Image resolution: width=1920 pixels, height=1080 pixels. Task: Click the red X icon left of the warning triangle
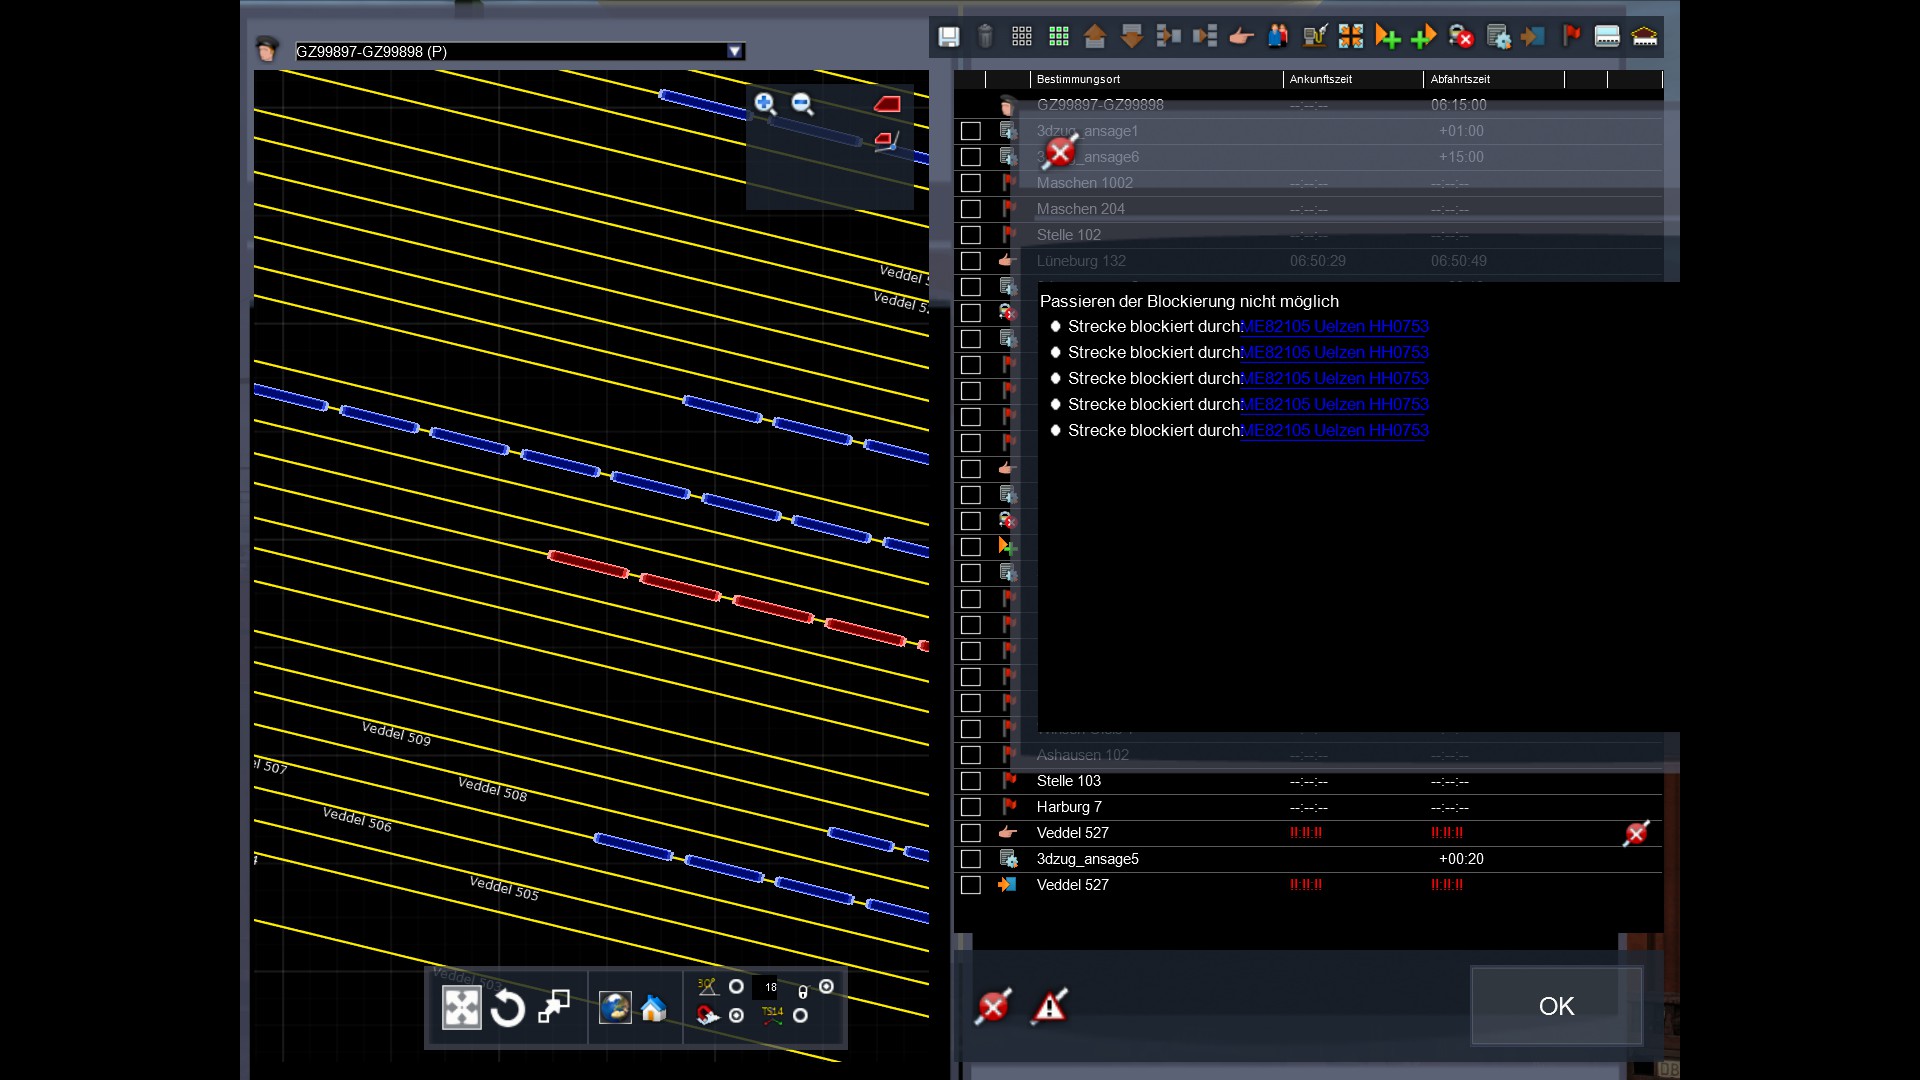[993, 1006]
